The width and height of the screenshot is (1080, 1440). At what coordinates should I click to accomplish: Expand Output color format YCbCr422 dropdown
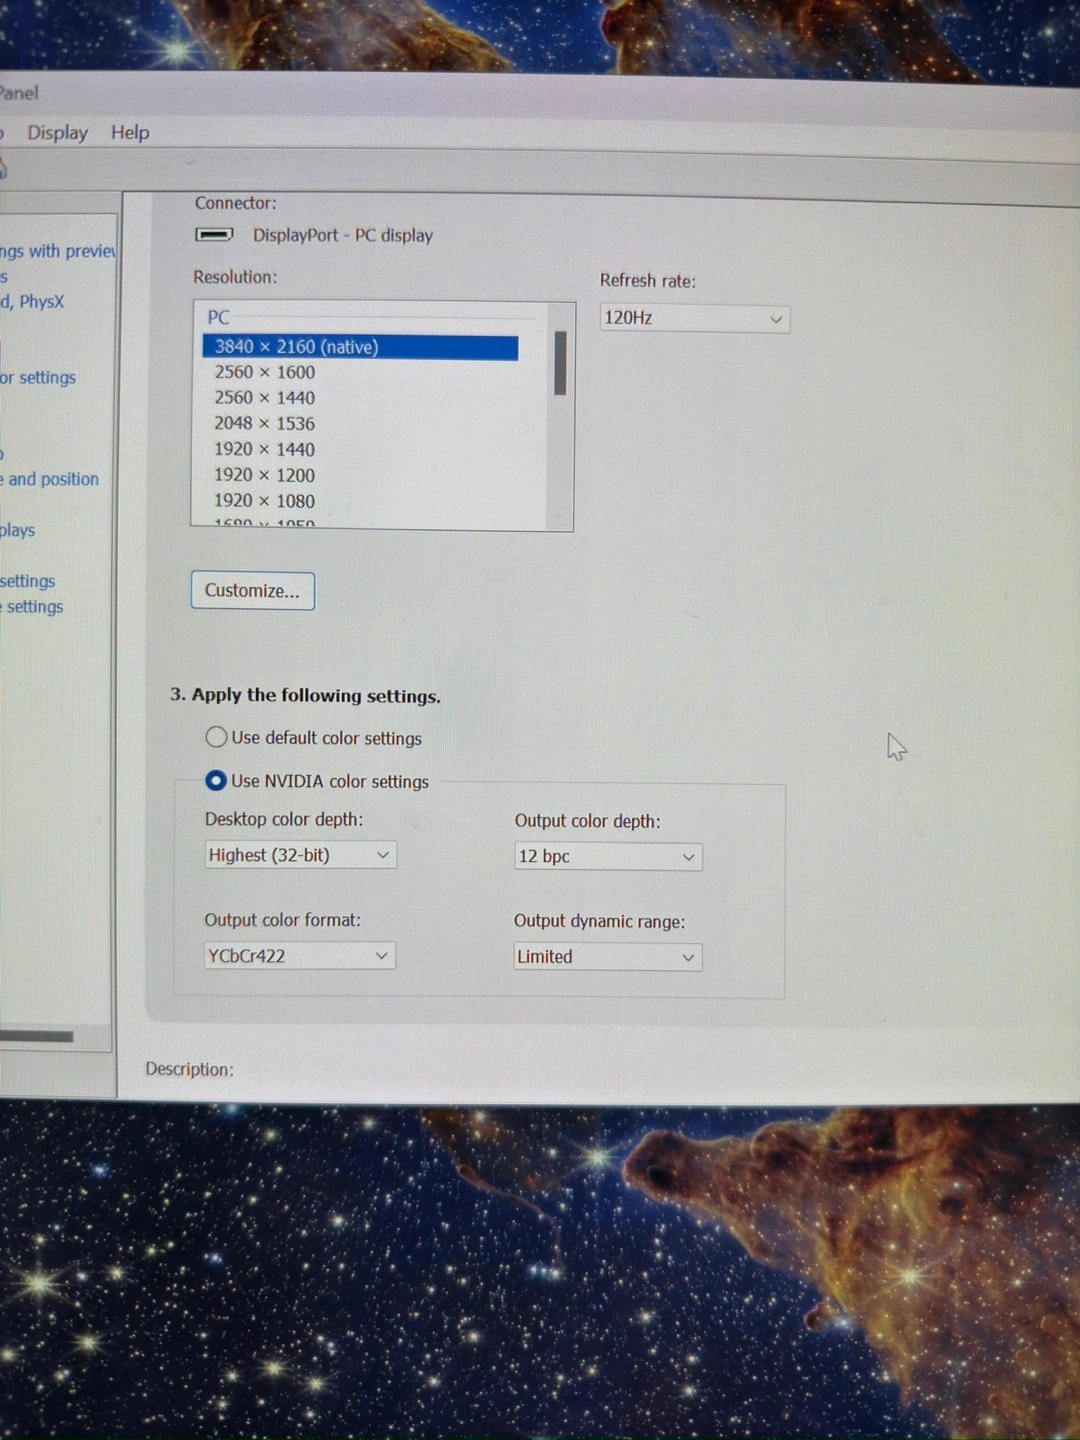pos(299,956)
